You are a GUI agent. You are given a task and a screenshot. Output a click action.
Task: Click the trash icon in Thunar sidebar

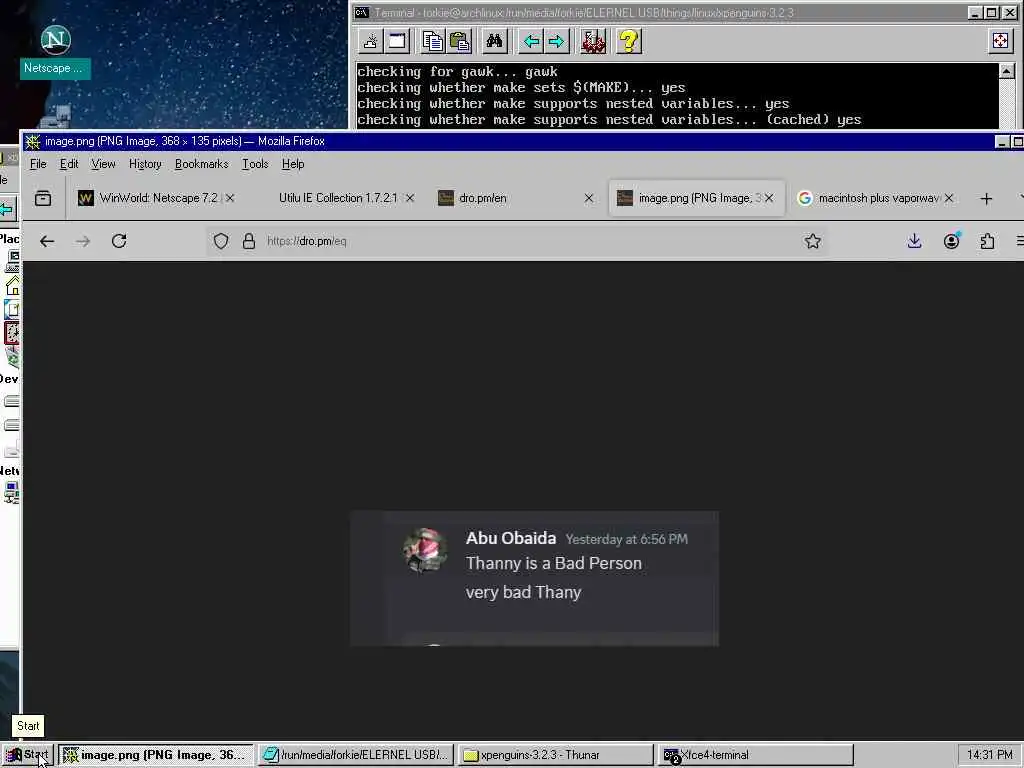point(12,357)
